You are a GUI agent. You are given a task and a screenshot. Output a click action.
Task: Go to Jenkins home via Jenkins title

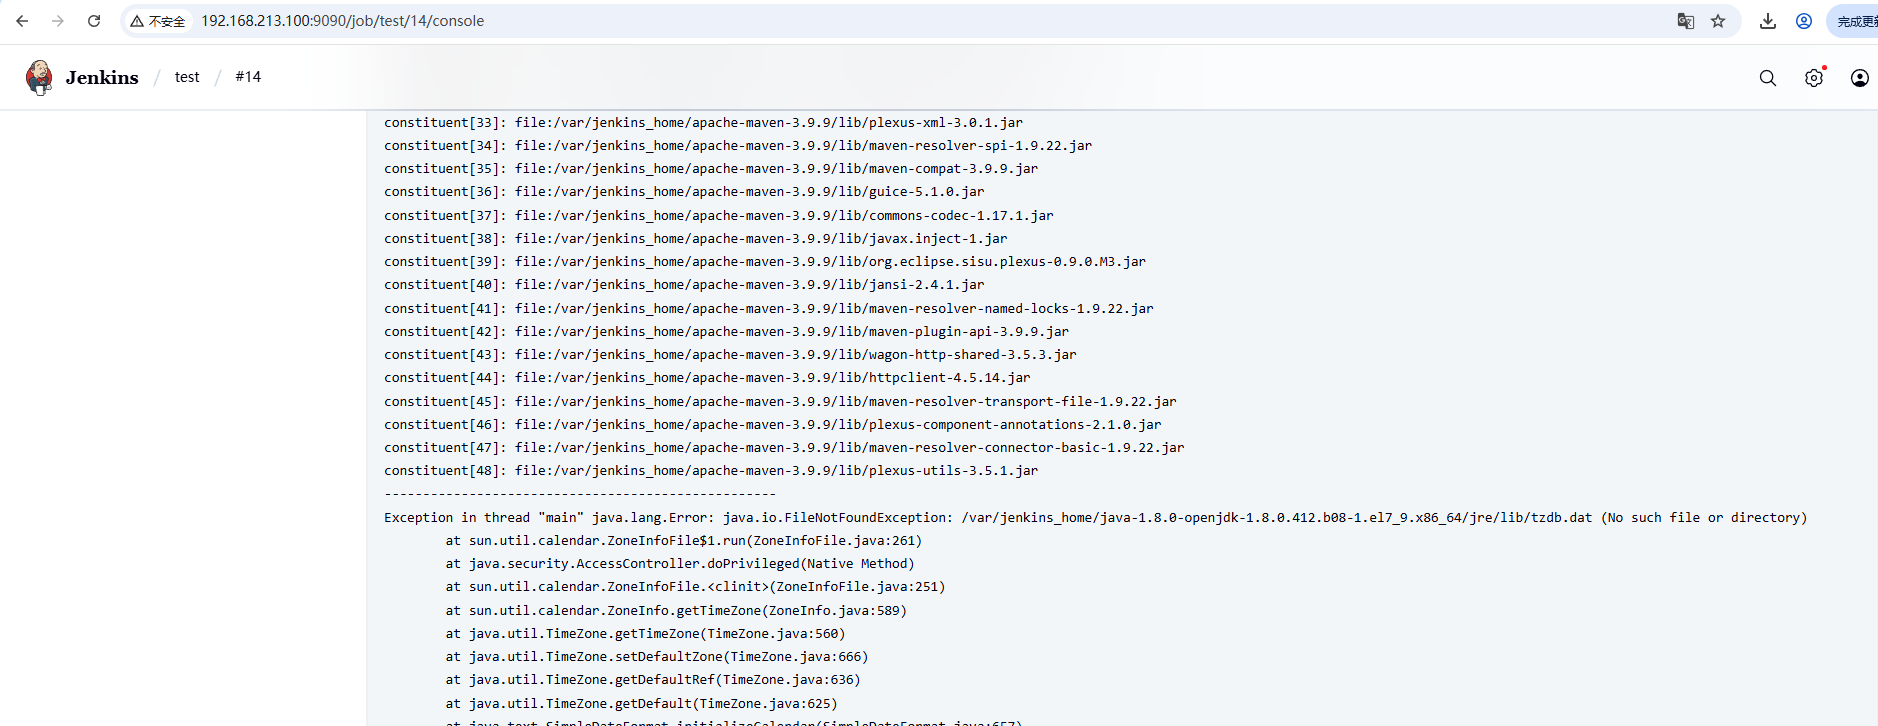[x=102, y=77]
